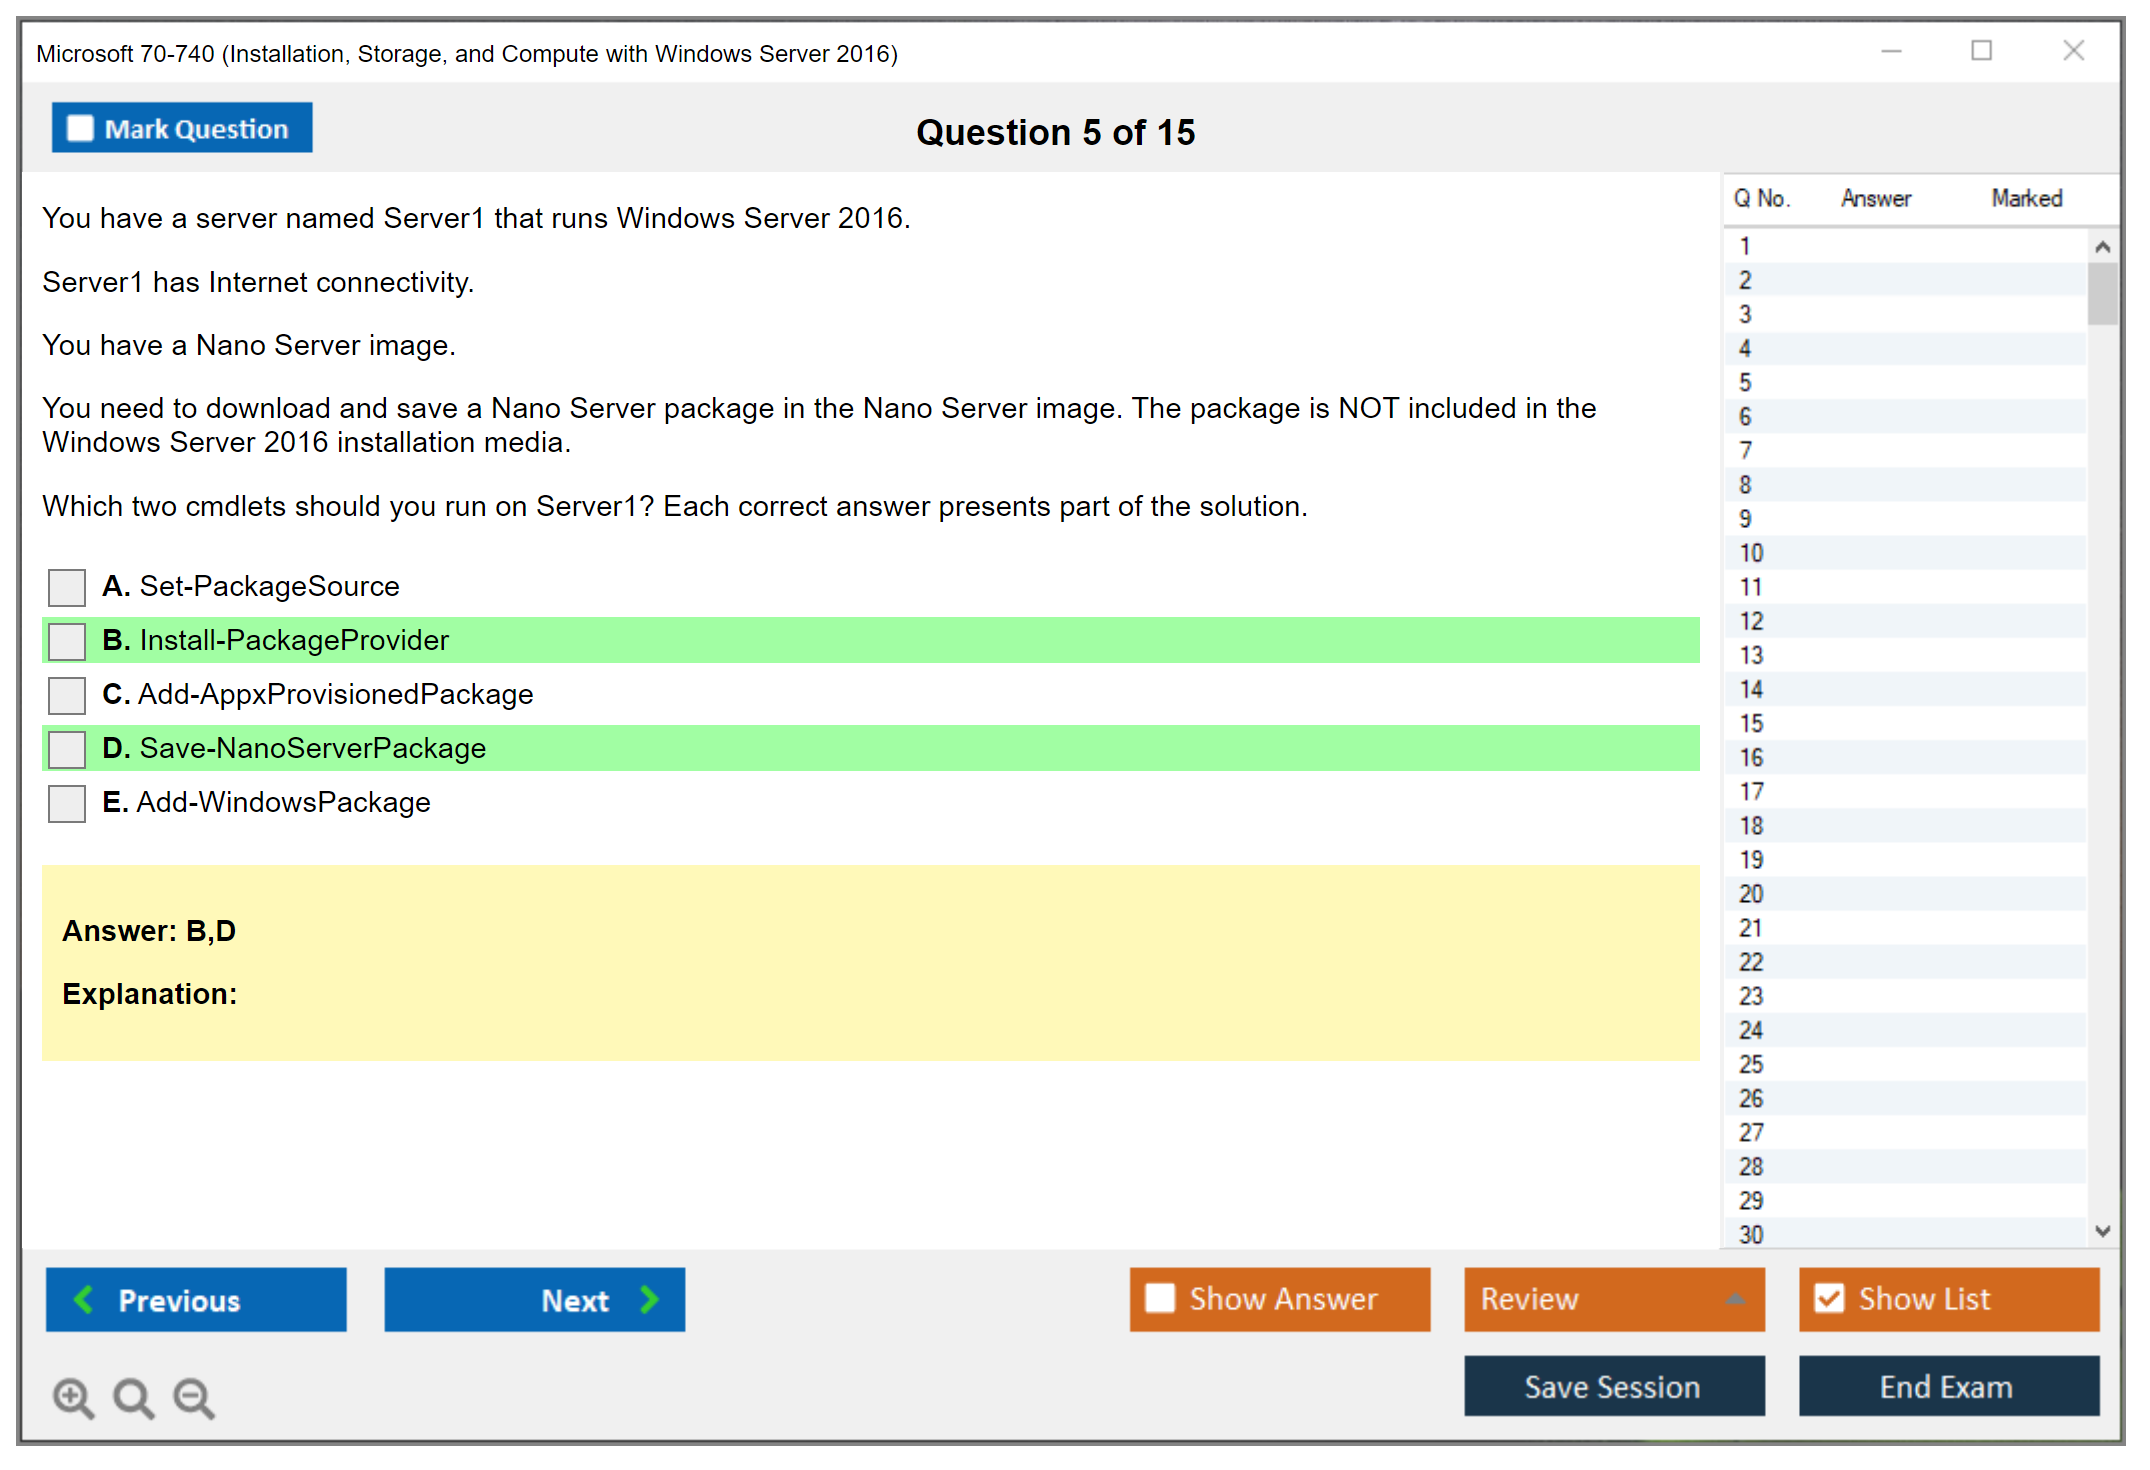This screenshot has height=1470, width=2150.
Task: Jump to question 22 in list
Action: 1751,962
